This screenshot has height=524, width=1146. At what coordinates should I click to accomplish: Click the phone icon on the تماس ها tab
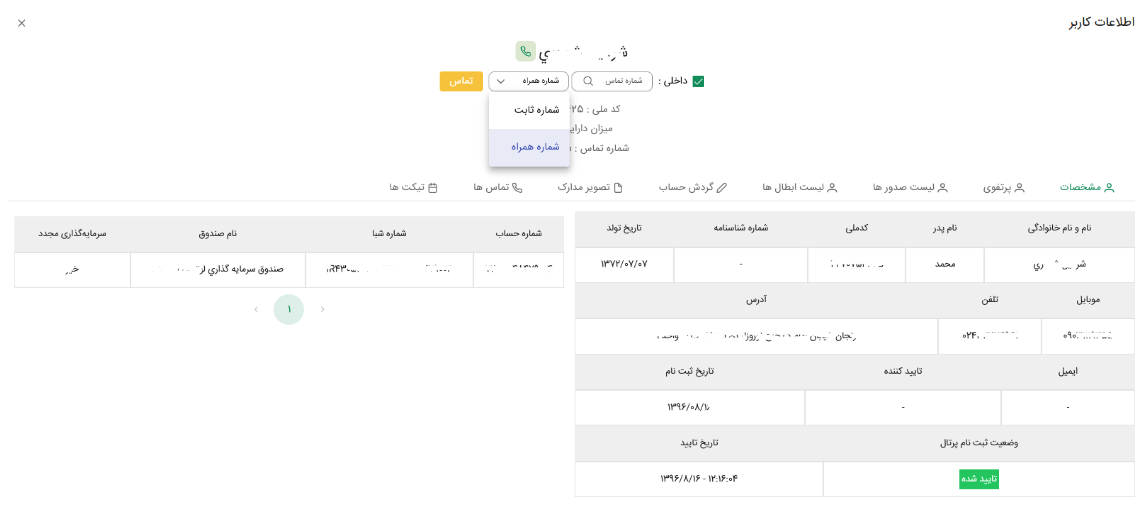517,187
